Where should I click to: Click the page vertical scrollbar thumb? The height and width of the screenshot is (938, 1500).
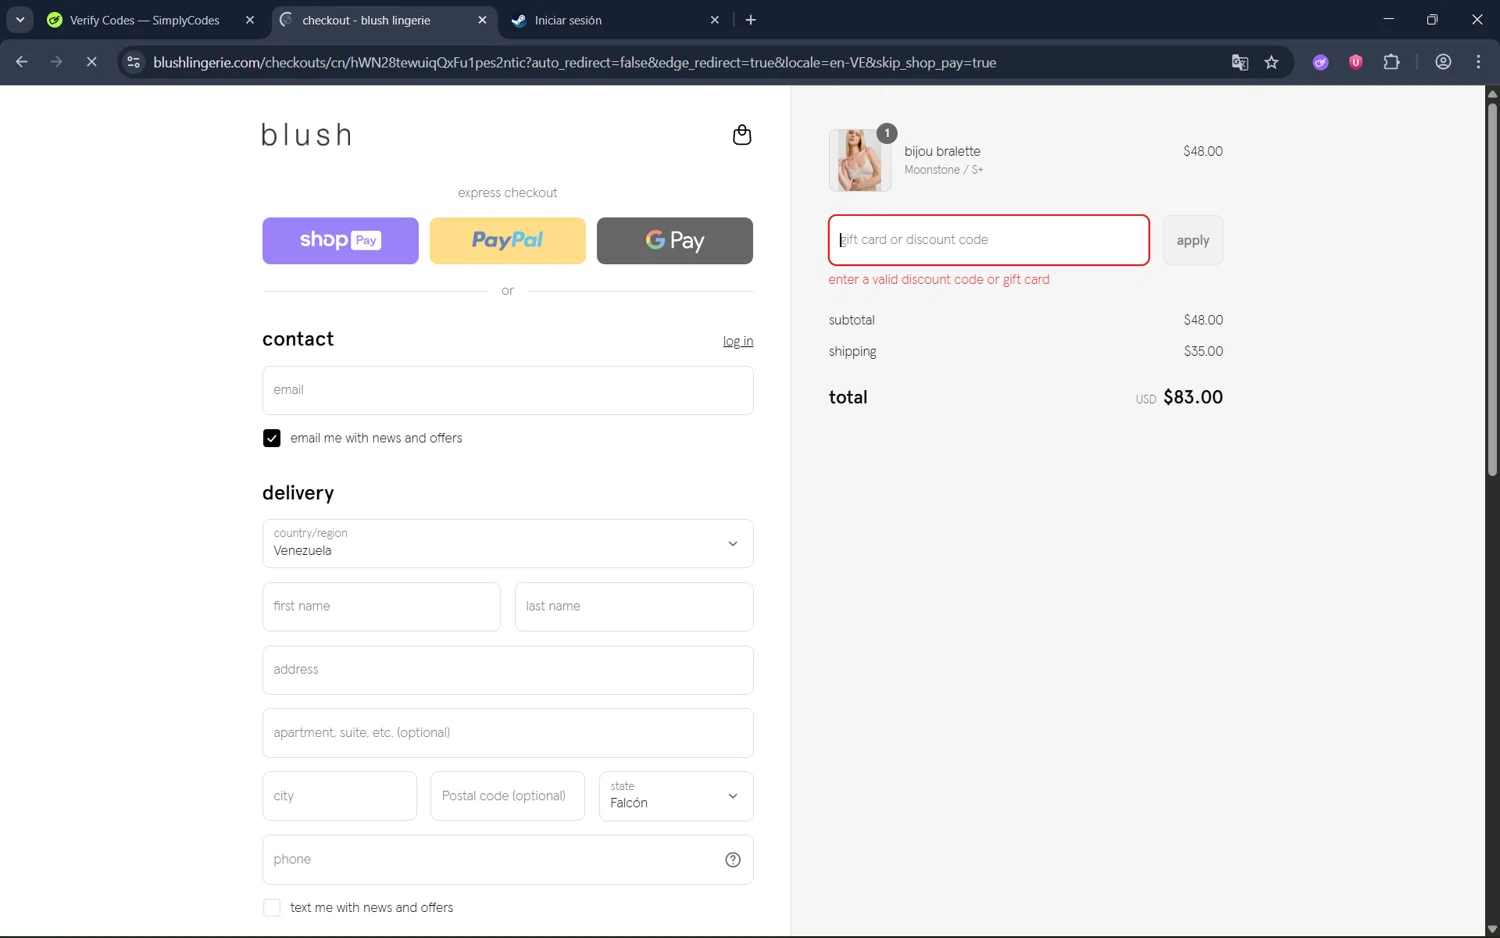click(1492, 290)
